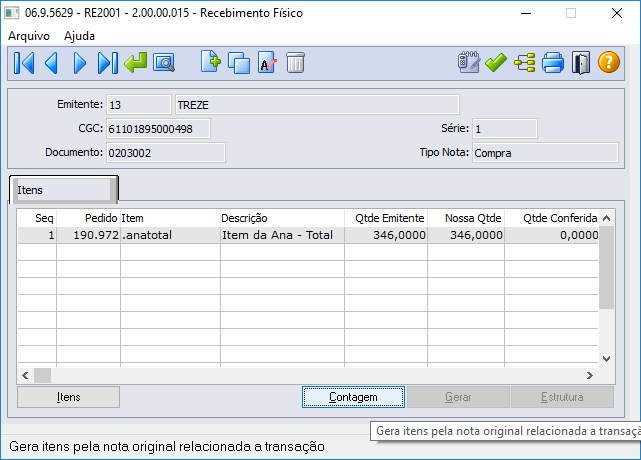
Task: Click the Estrutura button
Action: [x=562, y=397]
